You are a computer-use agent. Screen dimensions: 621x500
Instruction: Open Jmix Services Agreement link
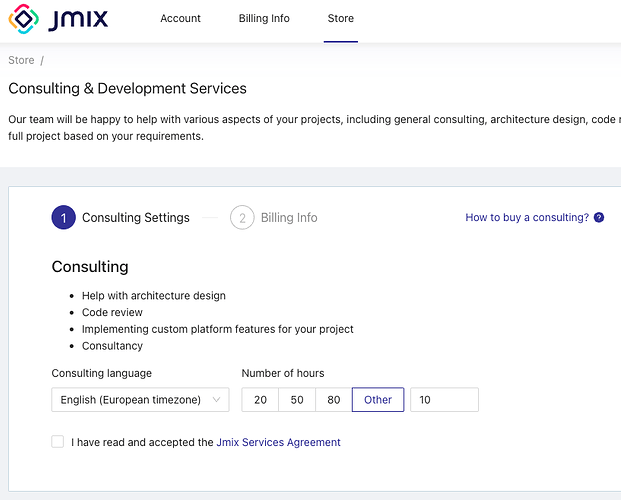(278, 442)
